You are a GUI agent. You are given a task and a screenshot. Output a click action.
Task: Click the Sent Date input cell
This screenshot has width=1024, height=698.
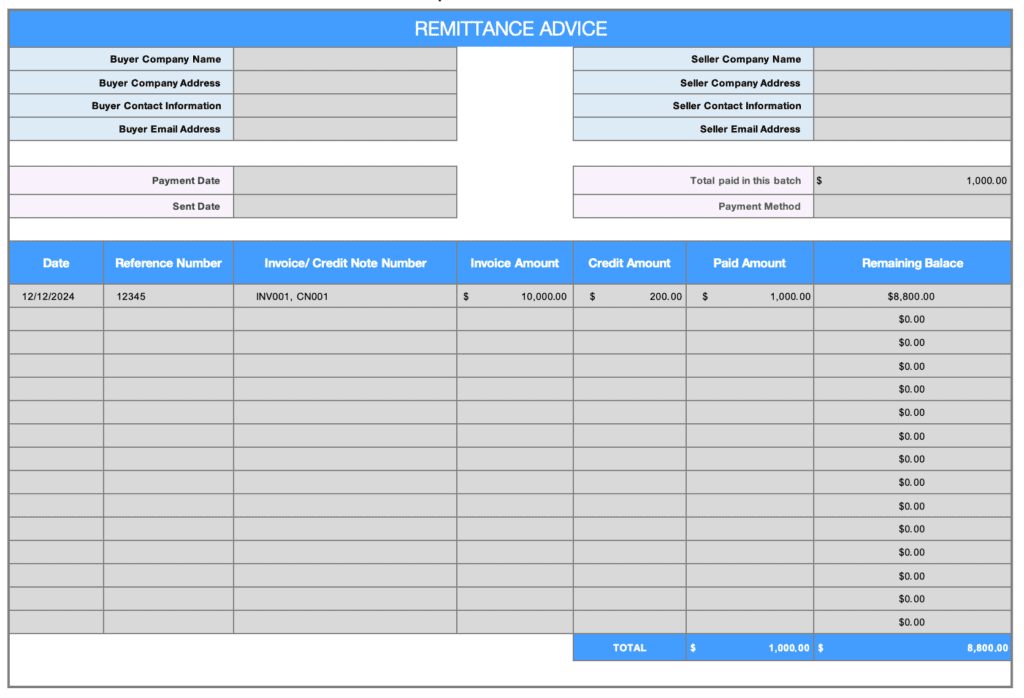pyautogui.click(x=345, y=206)
